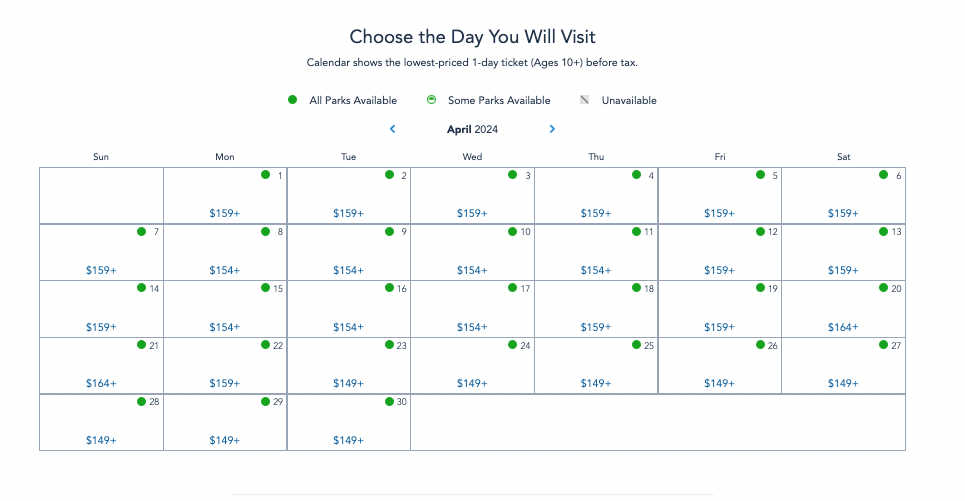
Task: Click the April 2024 month label
Action: click(x=472, y=129)
